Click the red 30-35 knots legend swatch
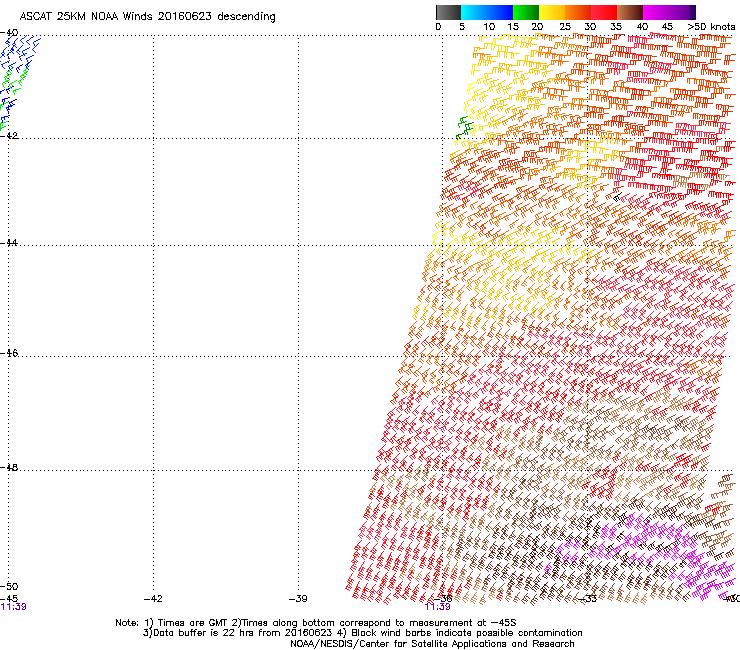740x650 pixels. click(x=604, y=12)
